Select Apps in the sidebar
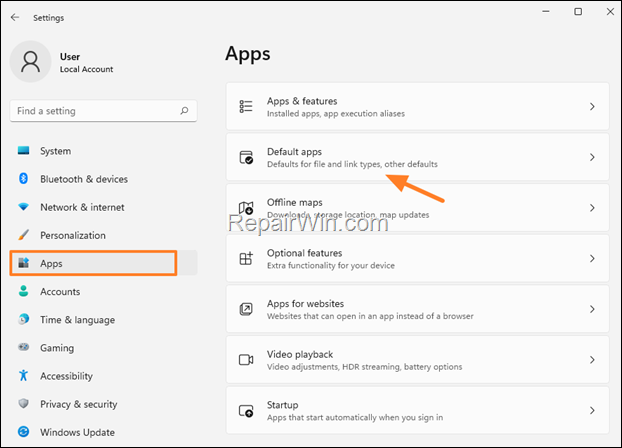The image size is (622, 448). click(x=104, y=263)
